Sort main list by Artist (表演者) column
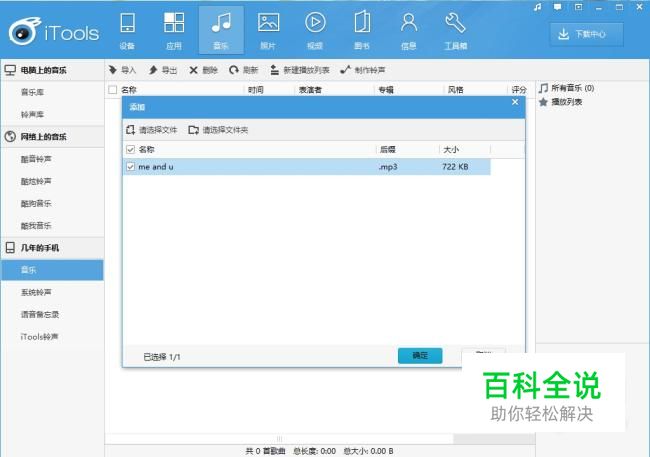The height and width of the screenshot is (457, 650). pos(310,90)
